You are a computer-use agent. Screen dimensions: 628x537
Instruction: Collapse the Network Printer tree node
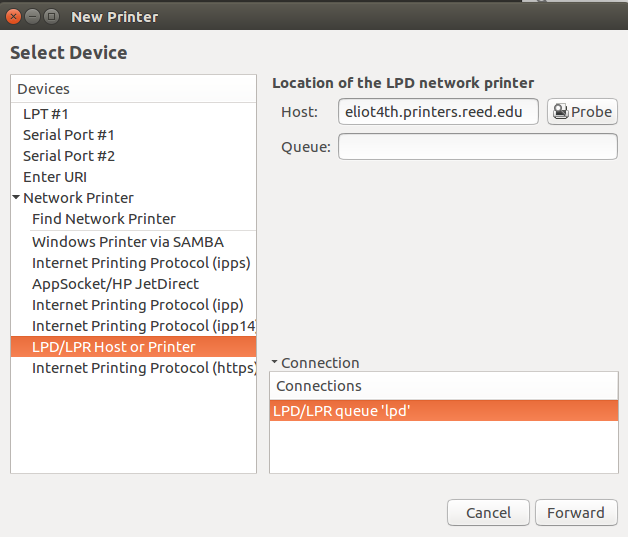[x=16, y=198]
